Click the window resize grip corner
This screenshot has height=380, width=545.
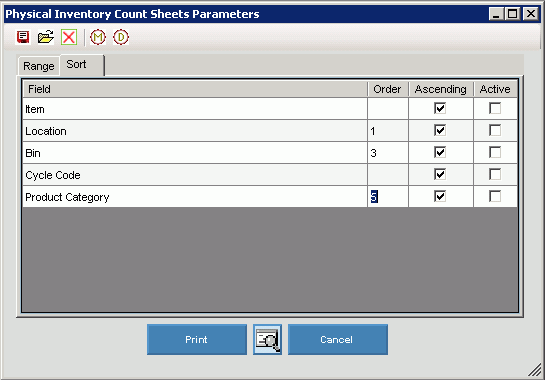point(535,370)
